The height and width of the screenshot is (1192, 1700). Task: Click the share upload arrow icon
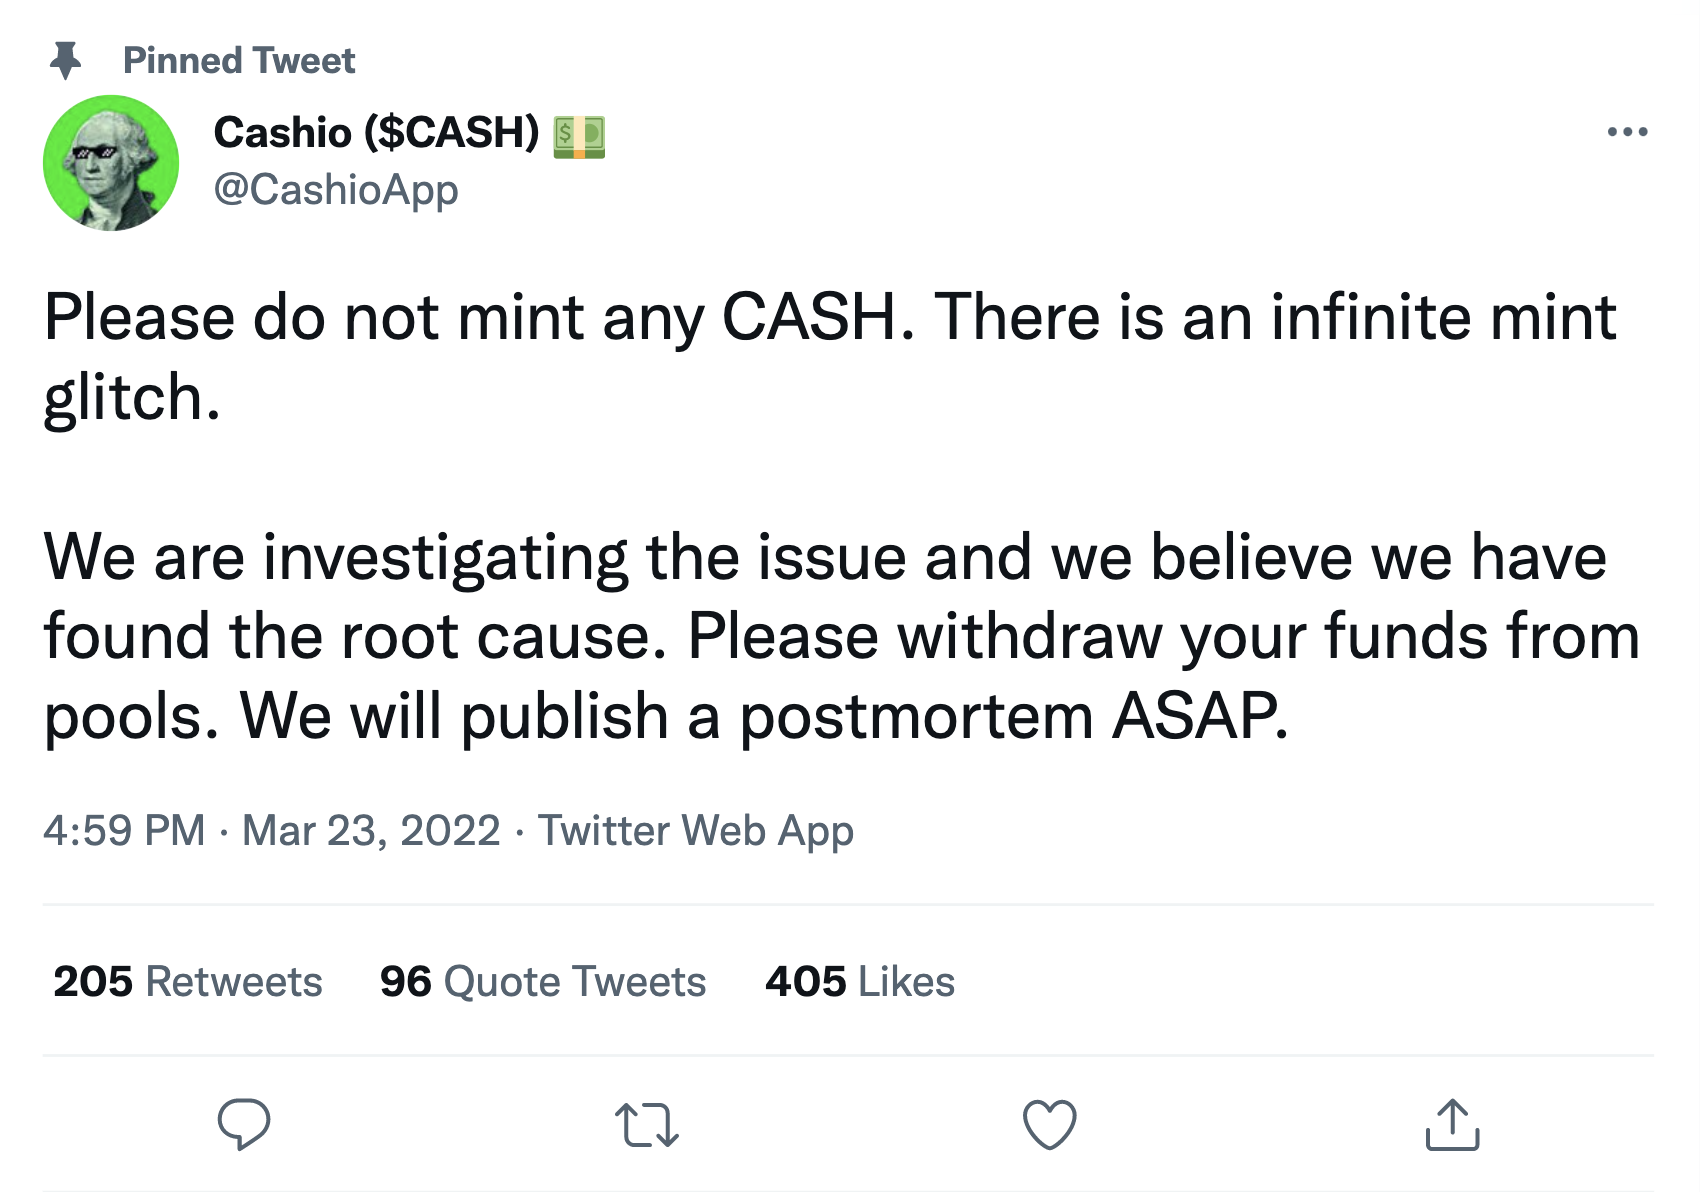tap(1452, 1124)
